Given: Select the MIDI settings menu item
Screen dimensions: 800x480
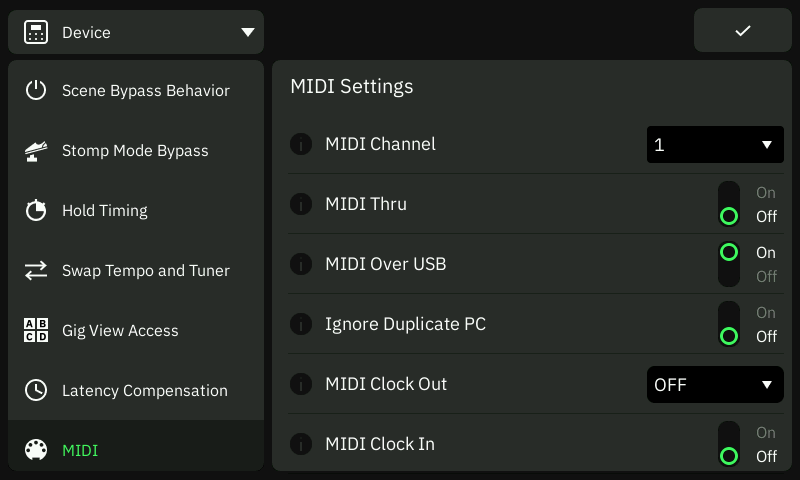Looking at the screenshot, I should tap(136, 445).
